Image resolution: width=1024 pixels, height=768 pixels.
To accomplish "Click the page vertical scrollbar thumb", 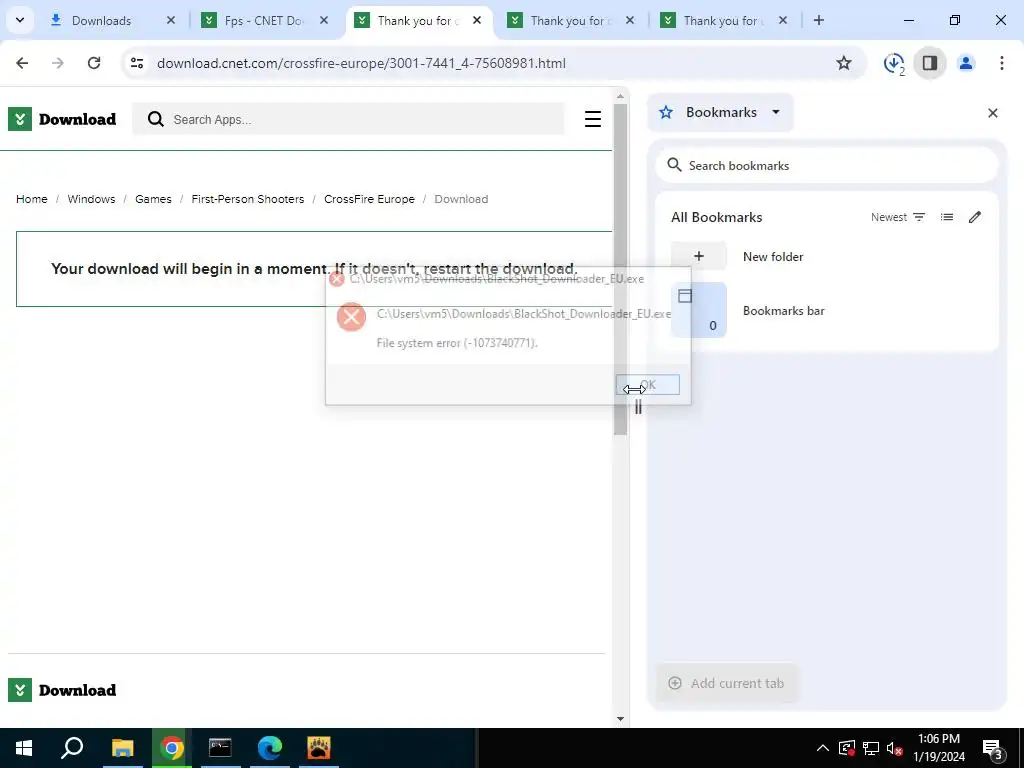I will pyautogui.click(x=620, y=269).
